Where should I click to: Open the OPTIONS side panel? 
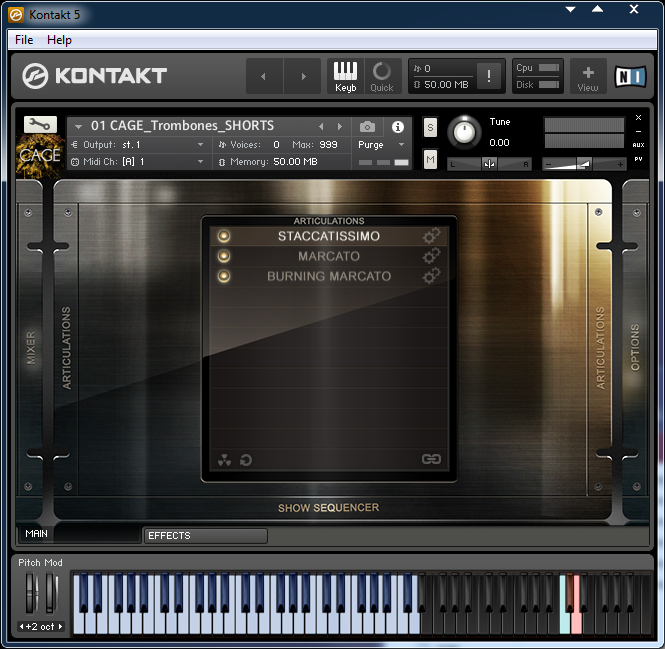click(634, 348)
